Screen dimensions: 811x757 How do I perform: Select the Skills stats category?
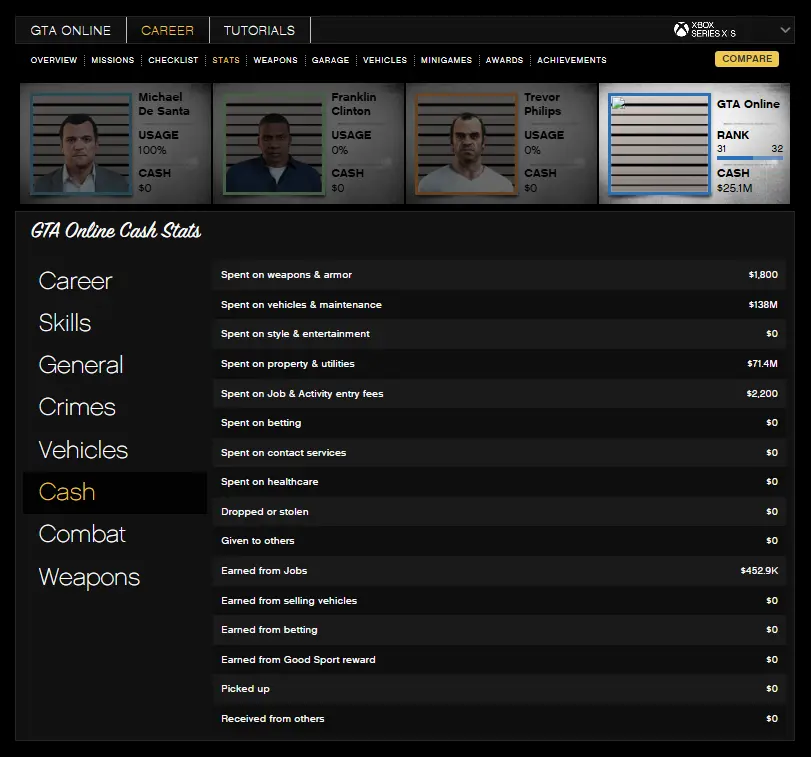coord(65,323)
